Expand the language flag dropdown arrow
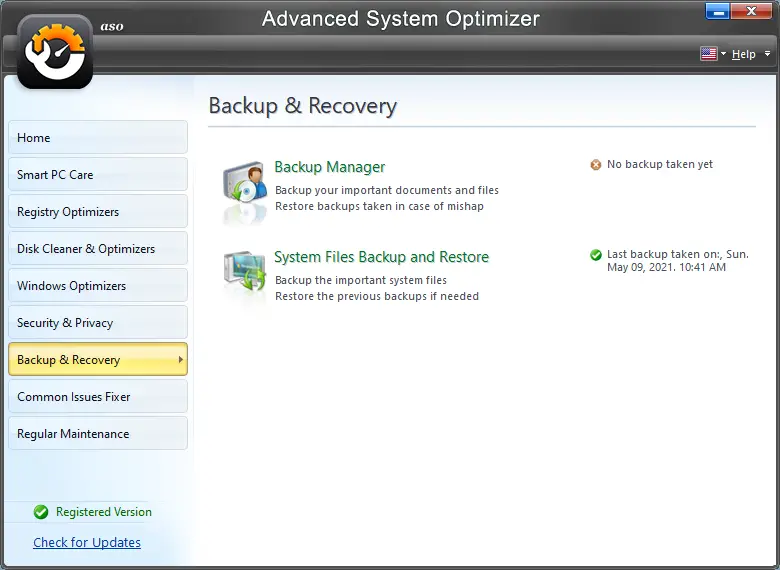This screenshot has height=570, width=780. (723, 53)
